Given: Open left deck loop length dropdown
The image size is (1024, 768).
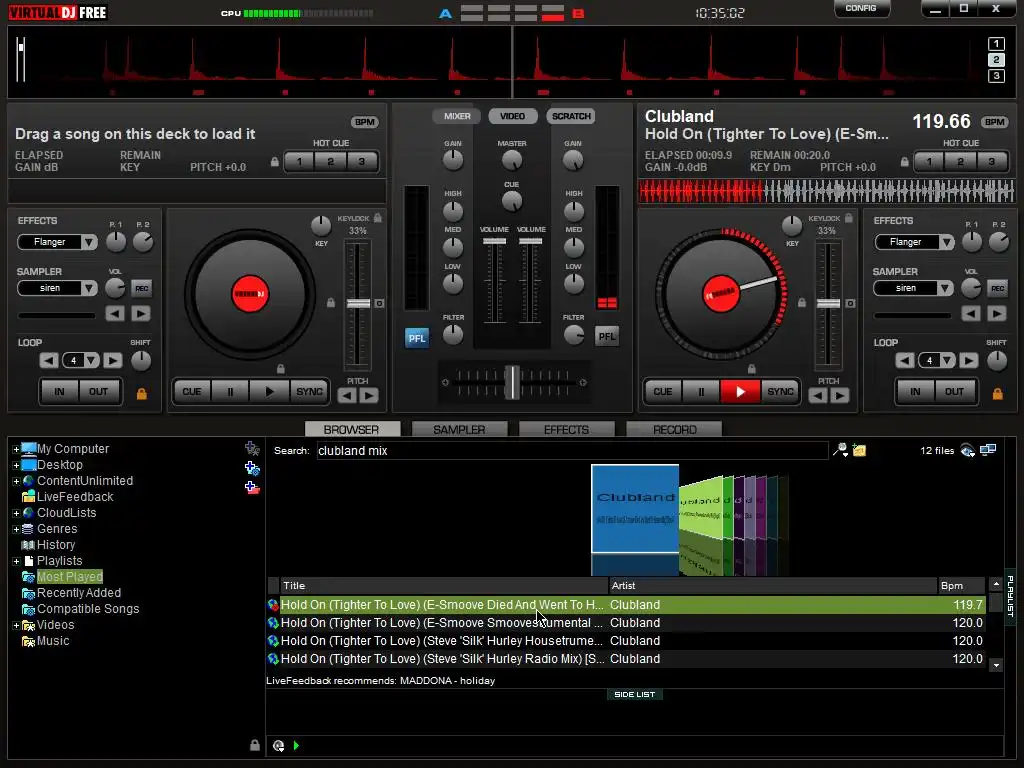Looking at the screenshot, I should coord(92,360).
